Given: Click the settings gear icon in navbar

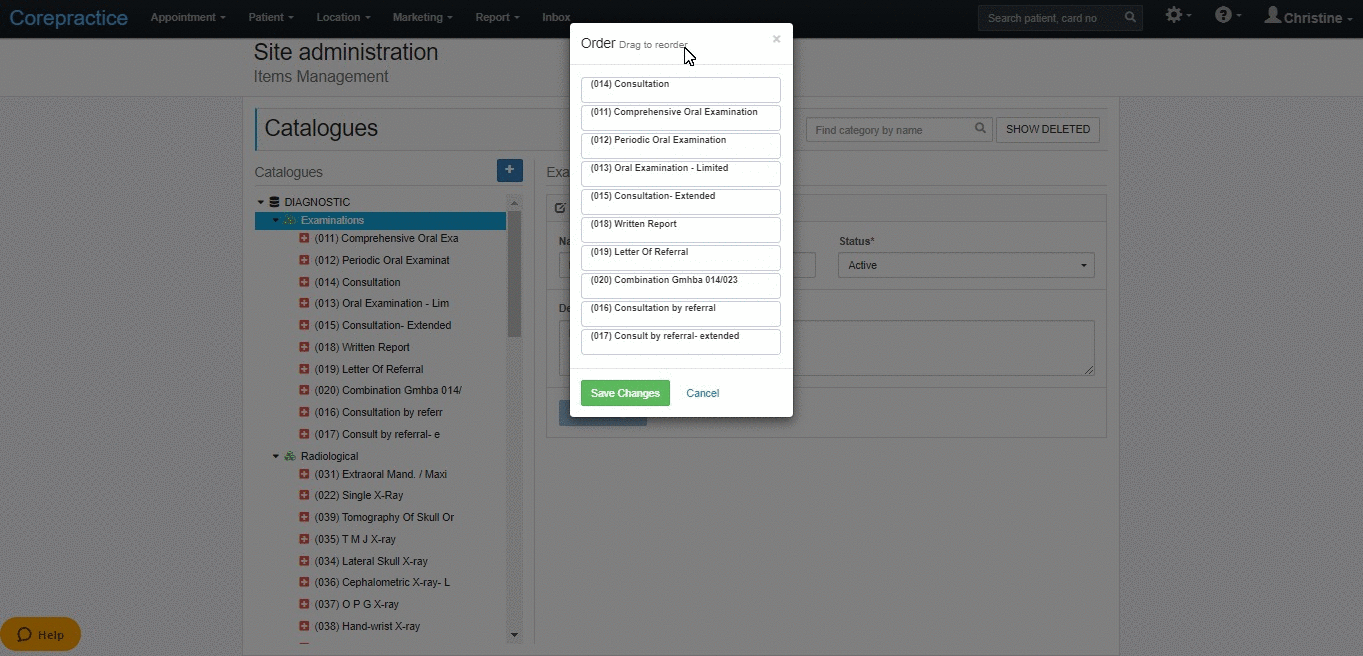Looking at the screenshot, I should pyautogui.click(x=1173, y=15).
